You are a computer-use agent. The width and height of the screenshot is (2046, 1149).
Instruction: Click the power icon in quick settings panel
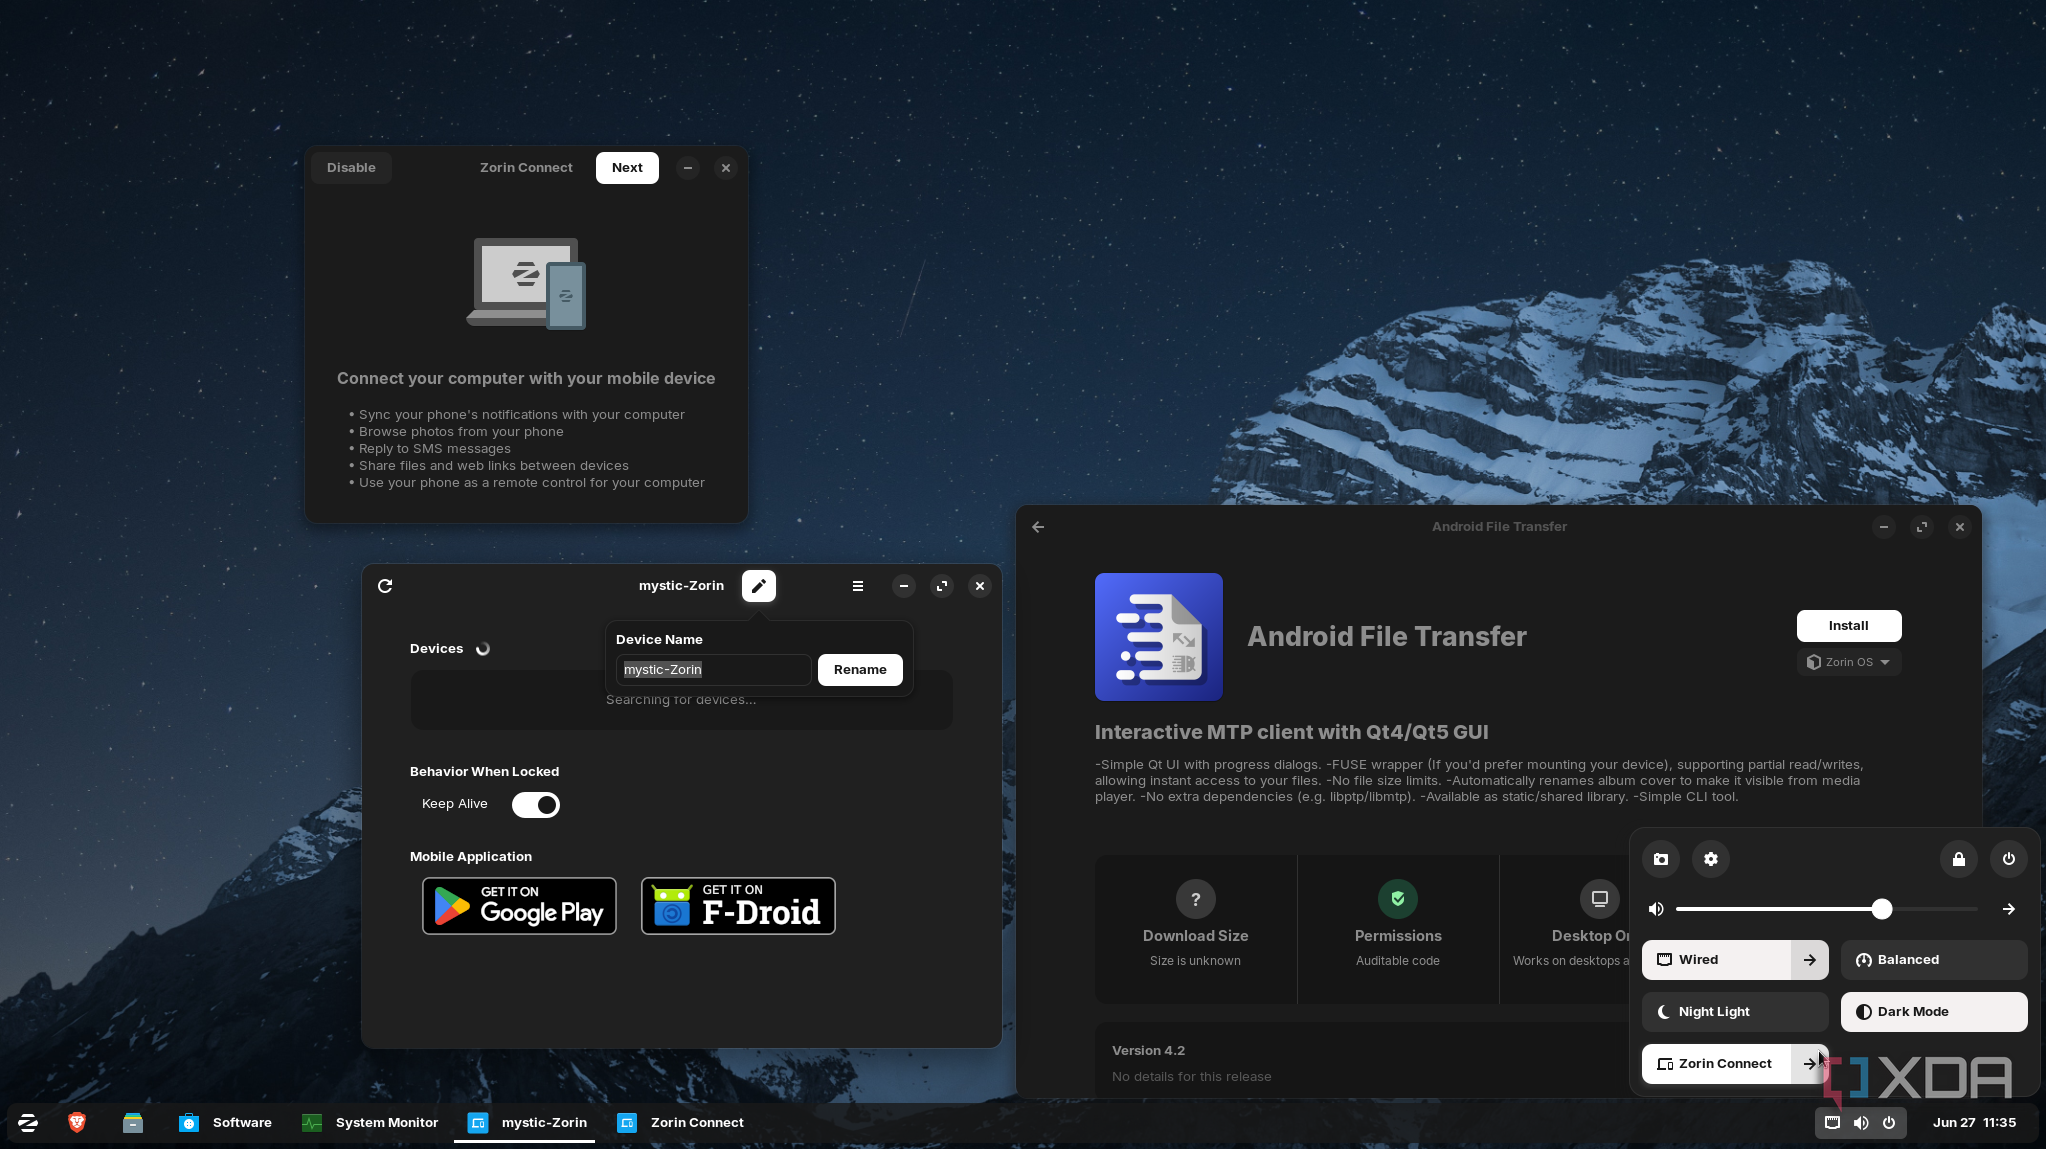click(x=2009, y=859)
